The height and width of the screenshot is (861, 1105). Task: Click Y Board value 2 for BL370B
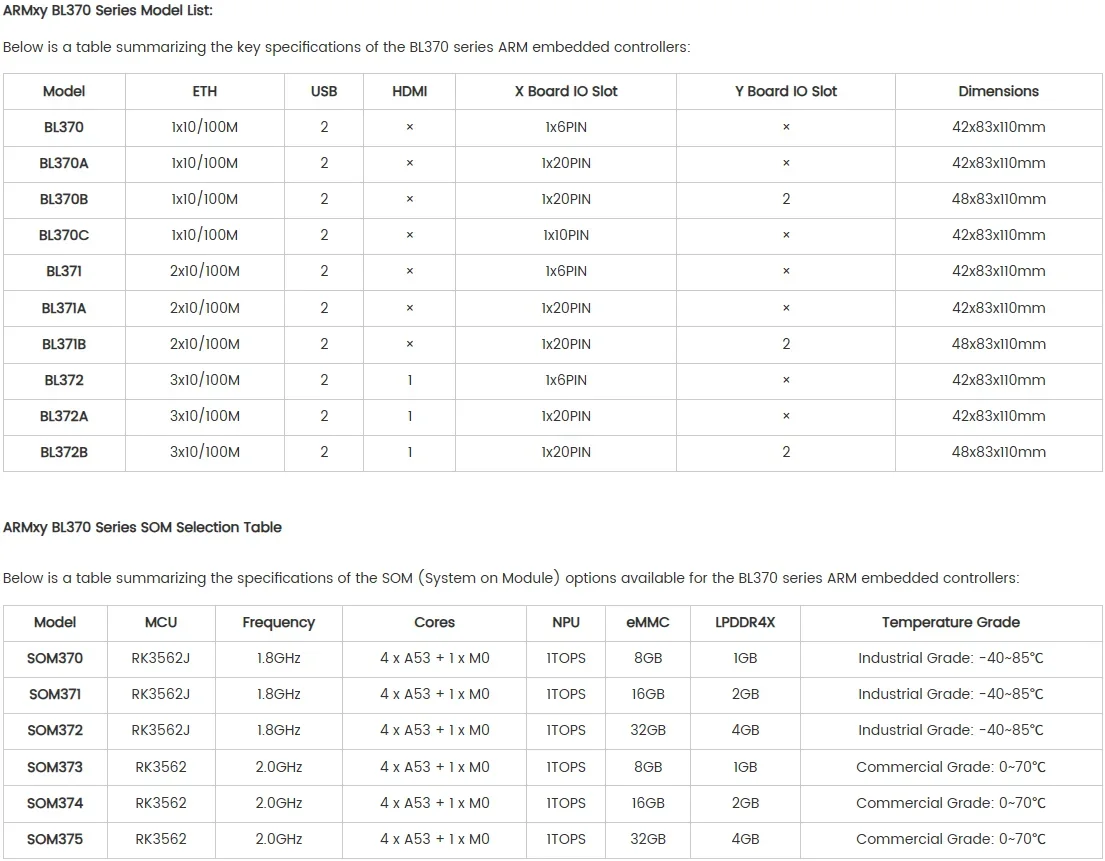(x=786, y=199)
